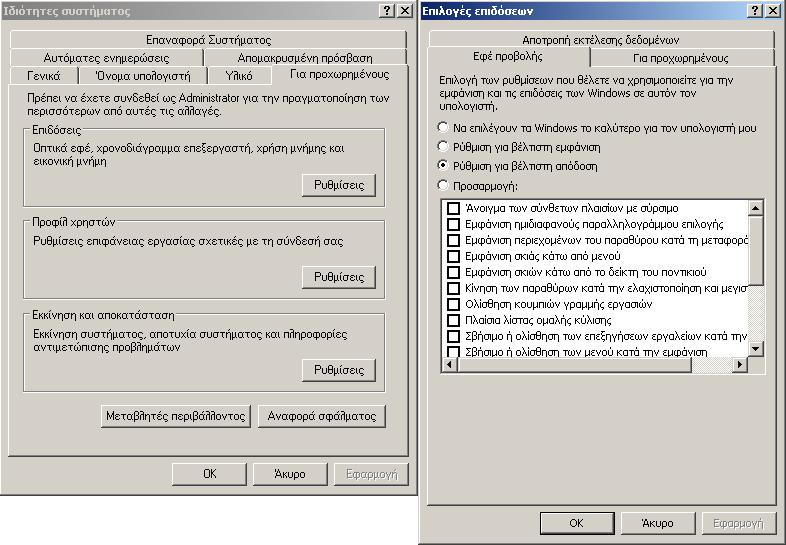Viewport: 786px width, 545px height.
Task: Click Ρυθμίσεις button under Προφίλ χρηστών
Action: click(x=339, y=277)
